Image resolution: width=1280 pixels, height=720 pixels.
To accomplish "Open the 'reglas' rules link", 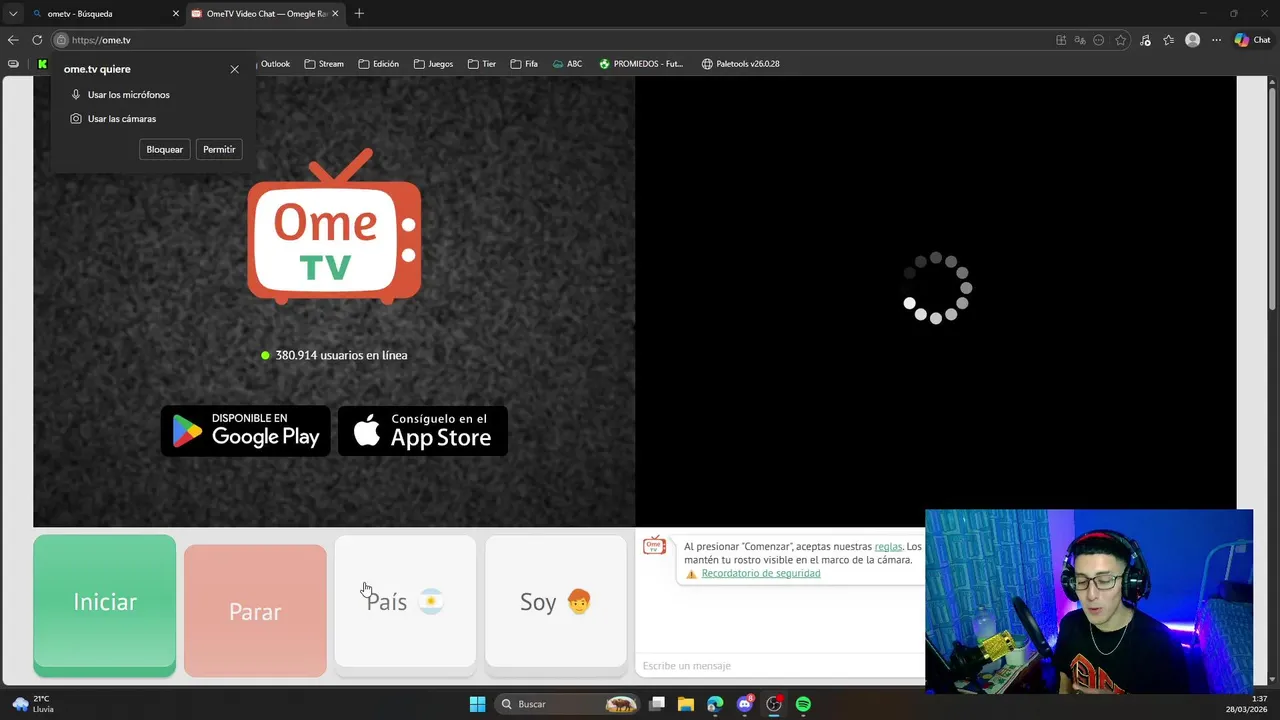I will point(888,547).
